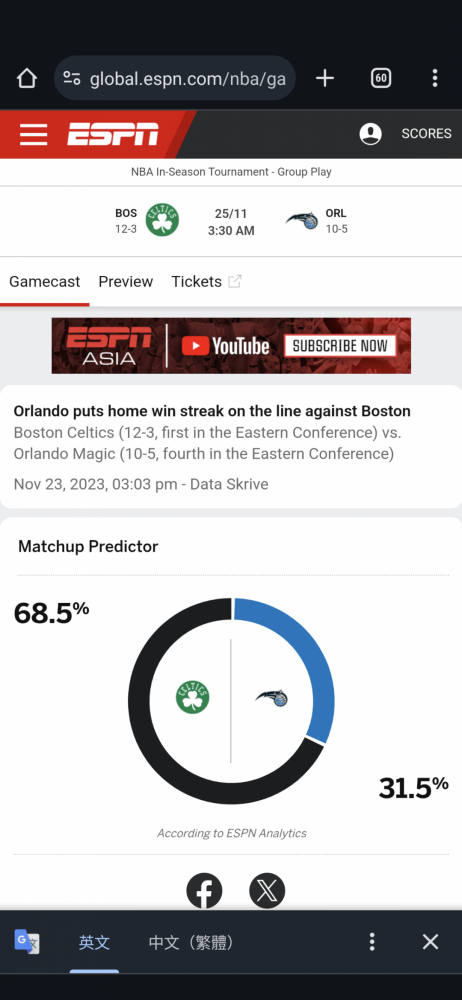Open the tab switcher showing 60
Viewport: 462px width, 1000px height.
click(381, 78)
